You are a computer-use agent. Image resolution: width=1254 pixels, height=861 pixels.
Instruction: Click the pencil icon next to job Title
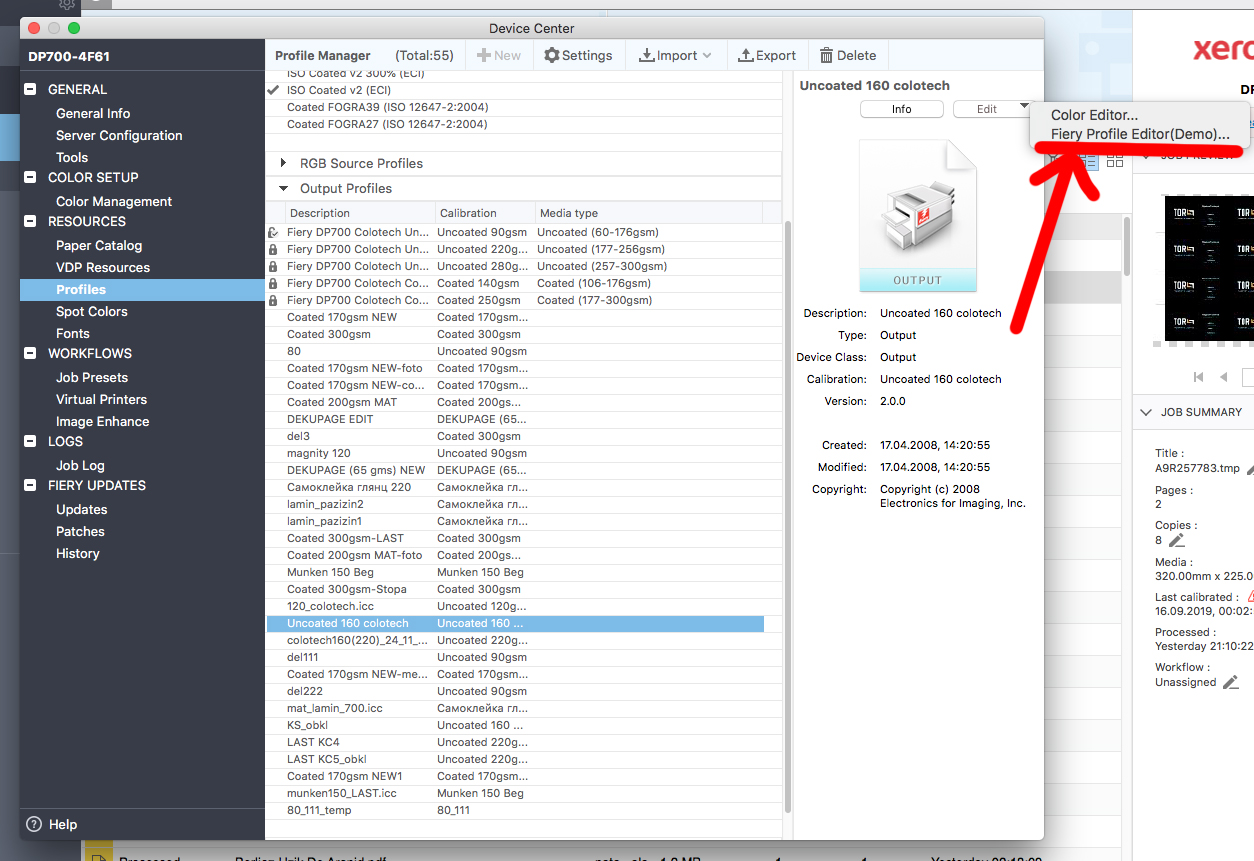click(x=1251, y=468)
